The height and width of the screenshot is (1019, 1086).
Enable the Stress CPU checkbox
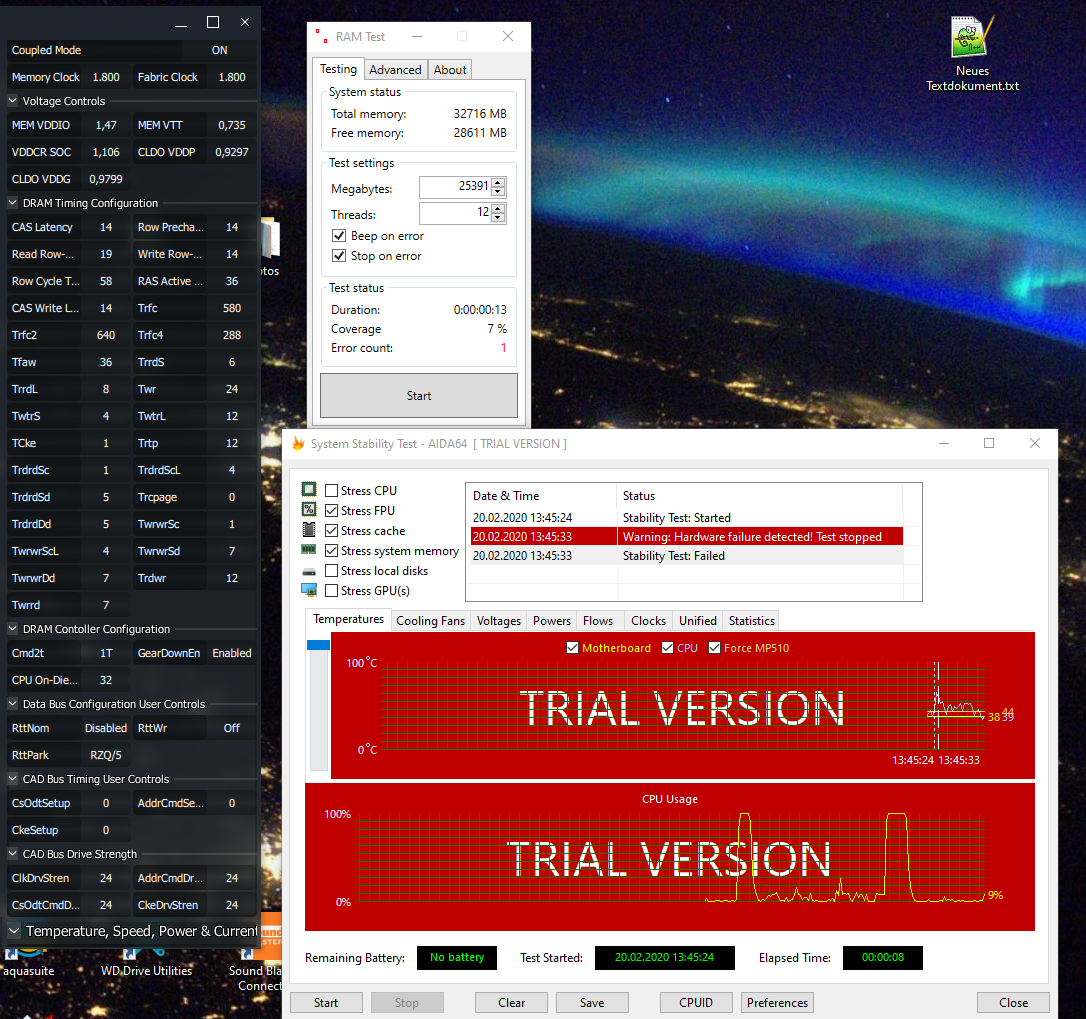(332, 490)
